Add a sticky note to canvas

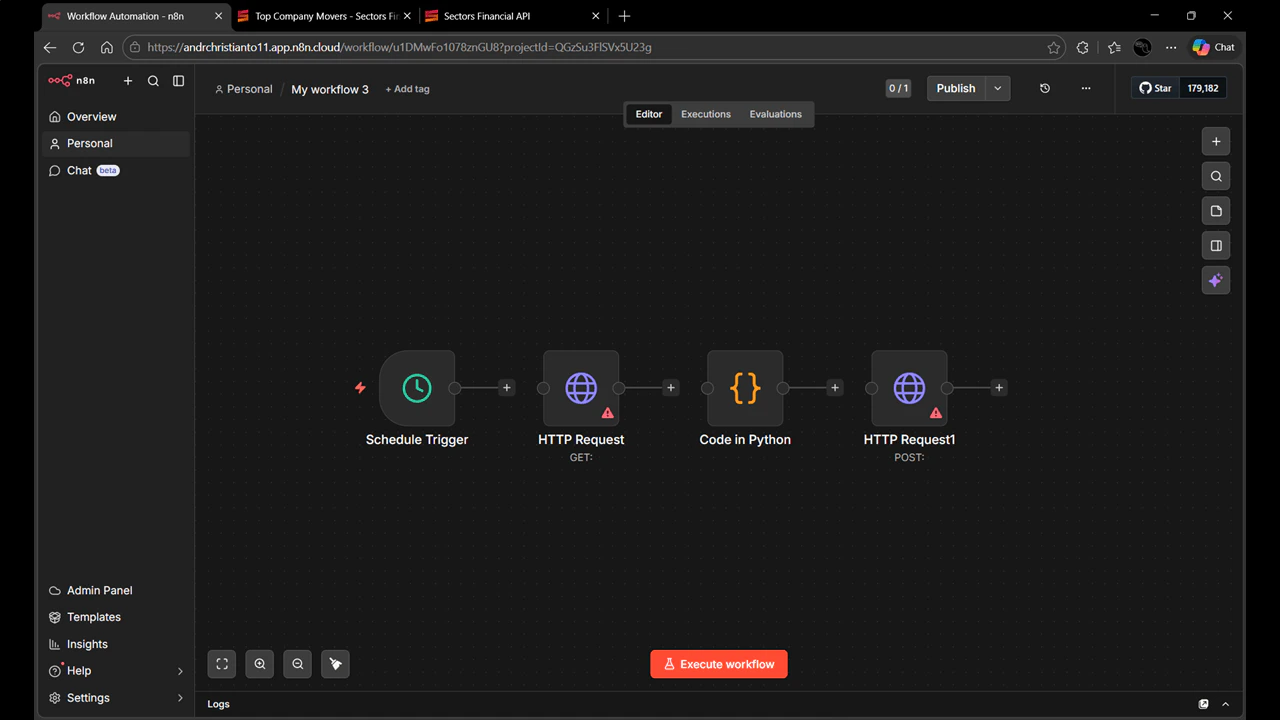(x=1216, y=211)
